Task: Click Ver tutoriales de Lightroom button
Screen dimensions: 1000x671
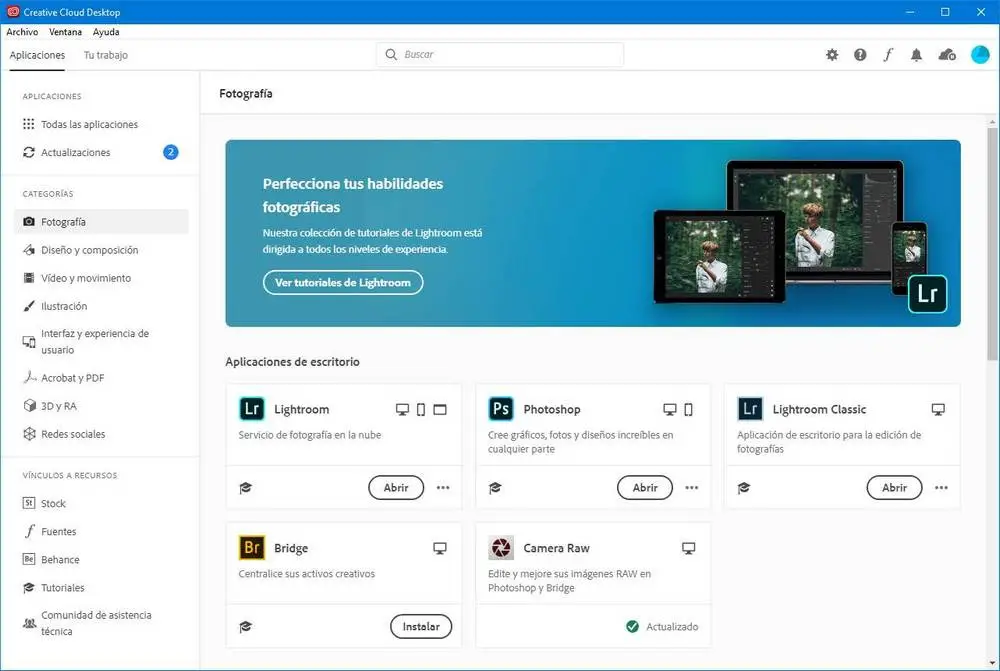Action: point(343,283)
